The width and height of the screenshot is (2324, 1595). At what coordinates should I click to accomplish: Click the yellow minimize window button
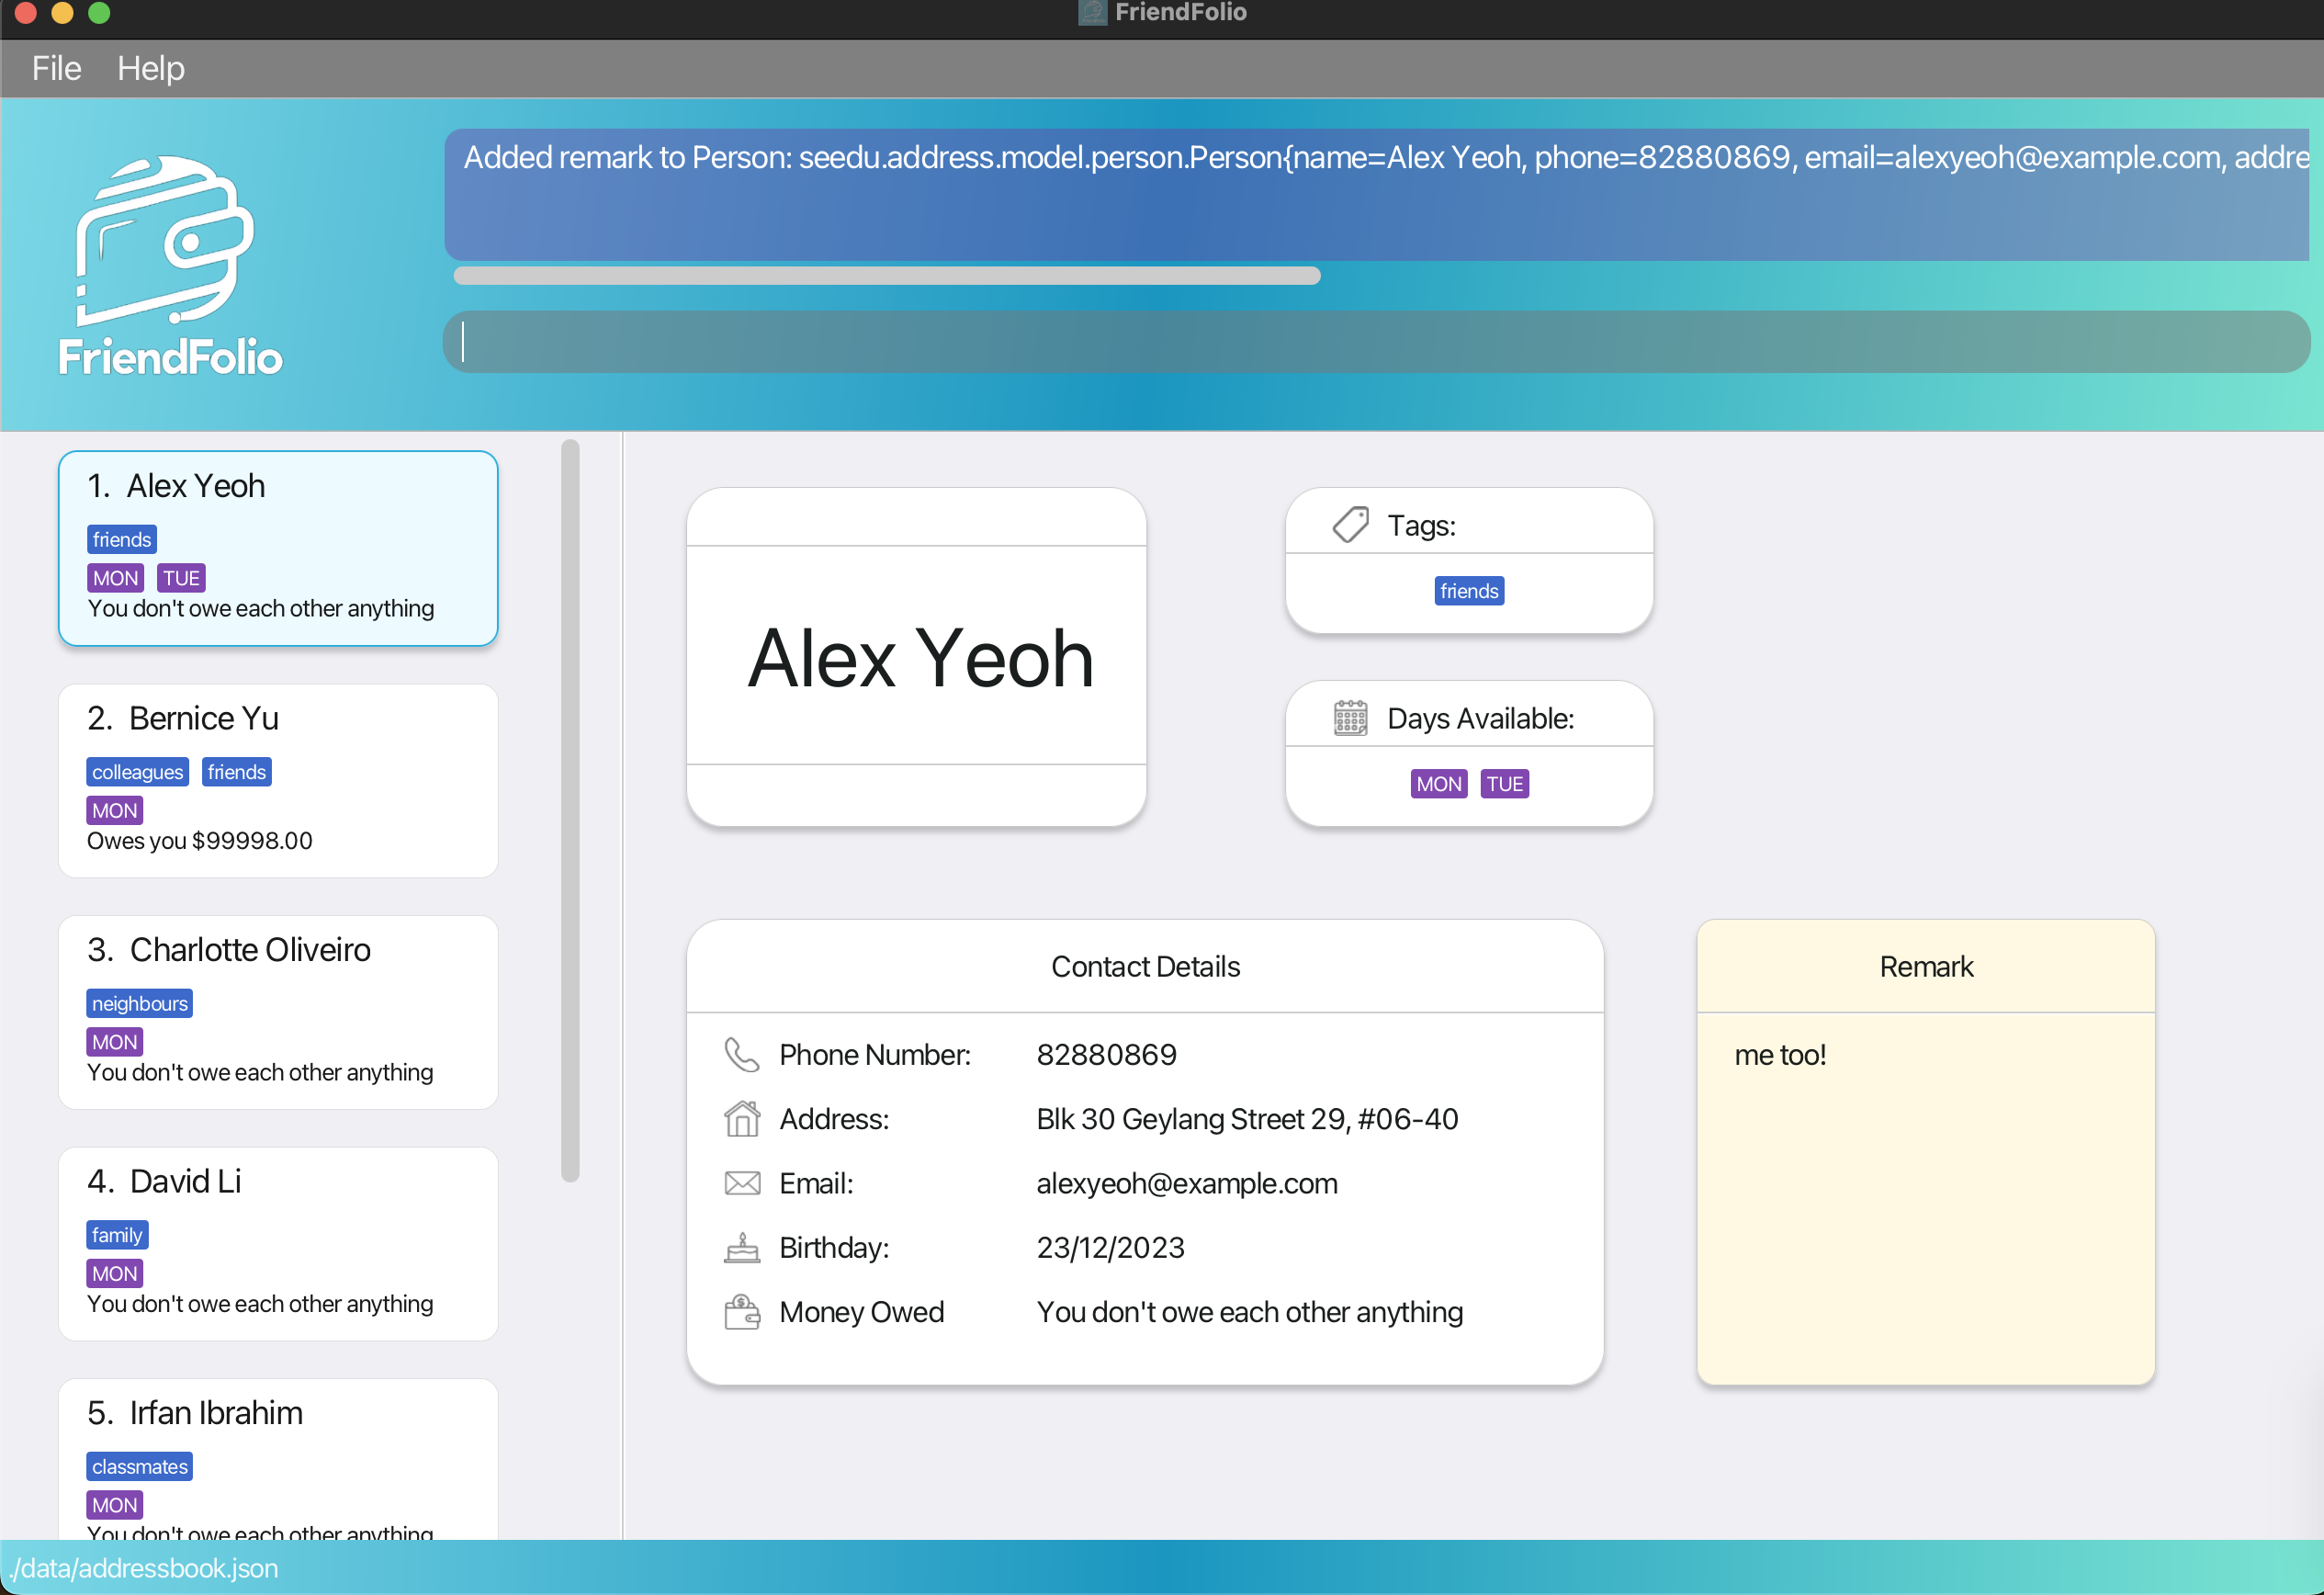[62, 12]
